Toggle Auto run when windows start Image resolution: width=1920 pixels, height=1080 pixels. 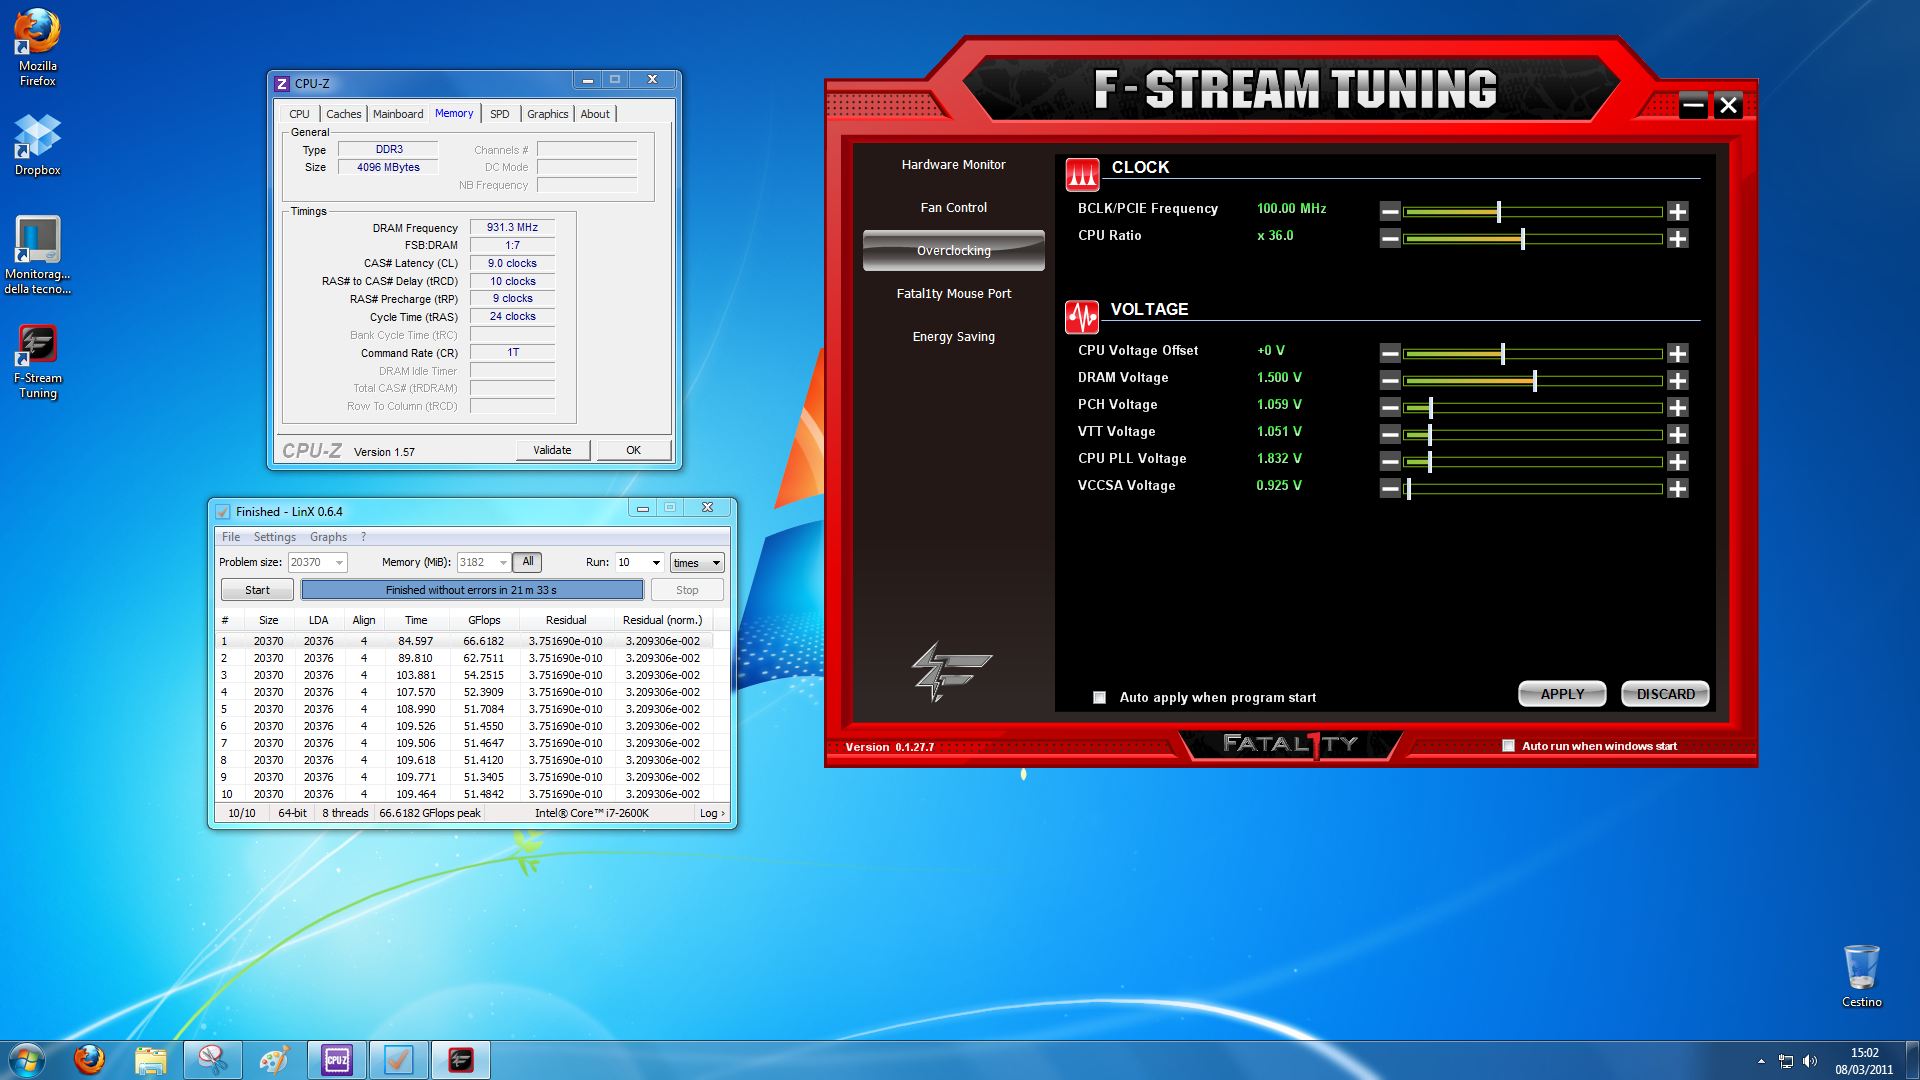(1508, 745)
